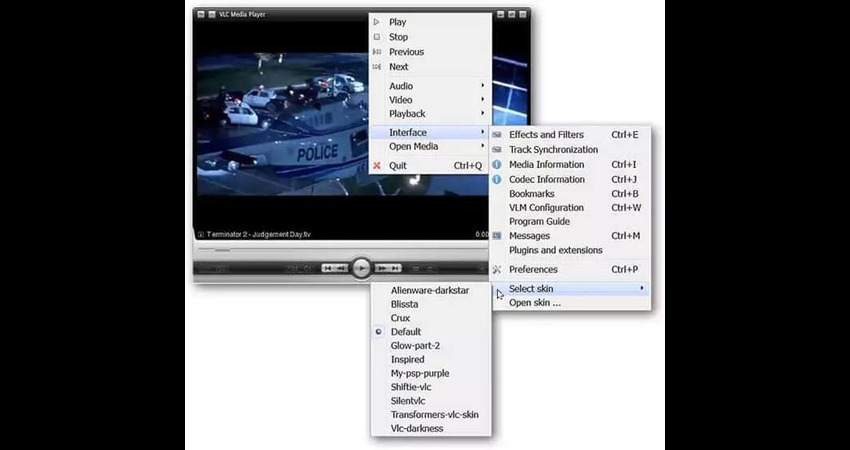Select the My-psp-purple skin
This screenshot has width=850, height=450.
tap(431, 374)
